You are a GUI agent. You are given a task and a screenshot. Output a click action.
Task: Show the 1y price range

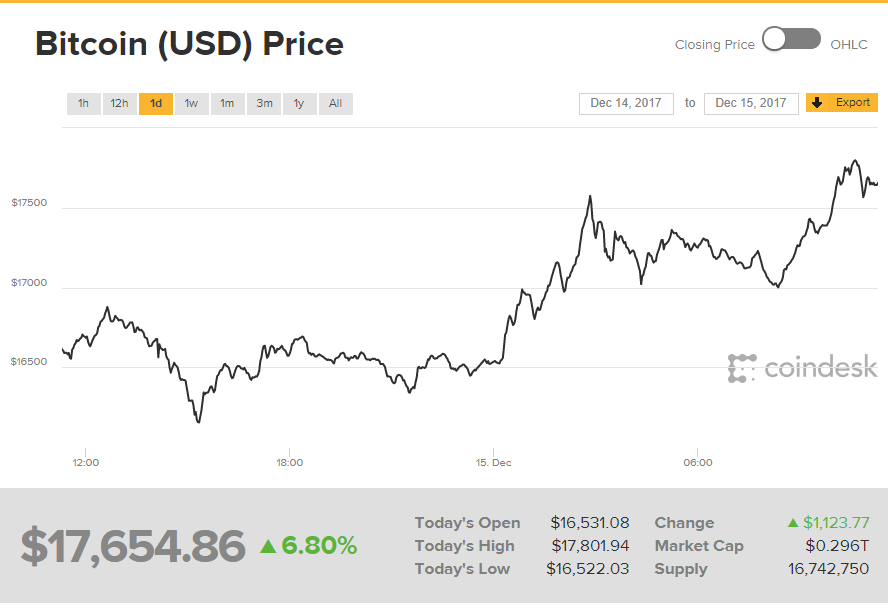coord(299,104)
